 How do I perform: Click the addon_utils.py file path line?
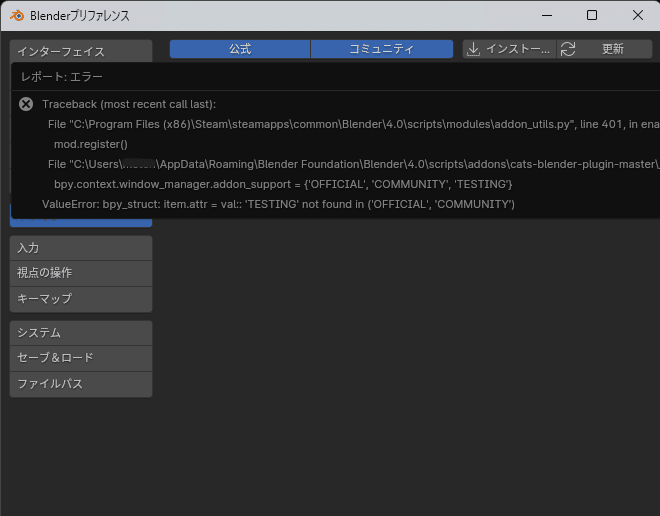354,124
